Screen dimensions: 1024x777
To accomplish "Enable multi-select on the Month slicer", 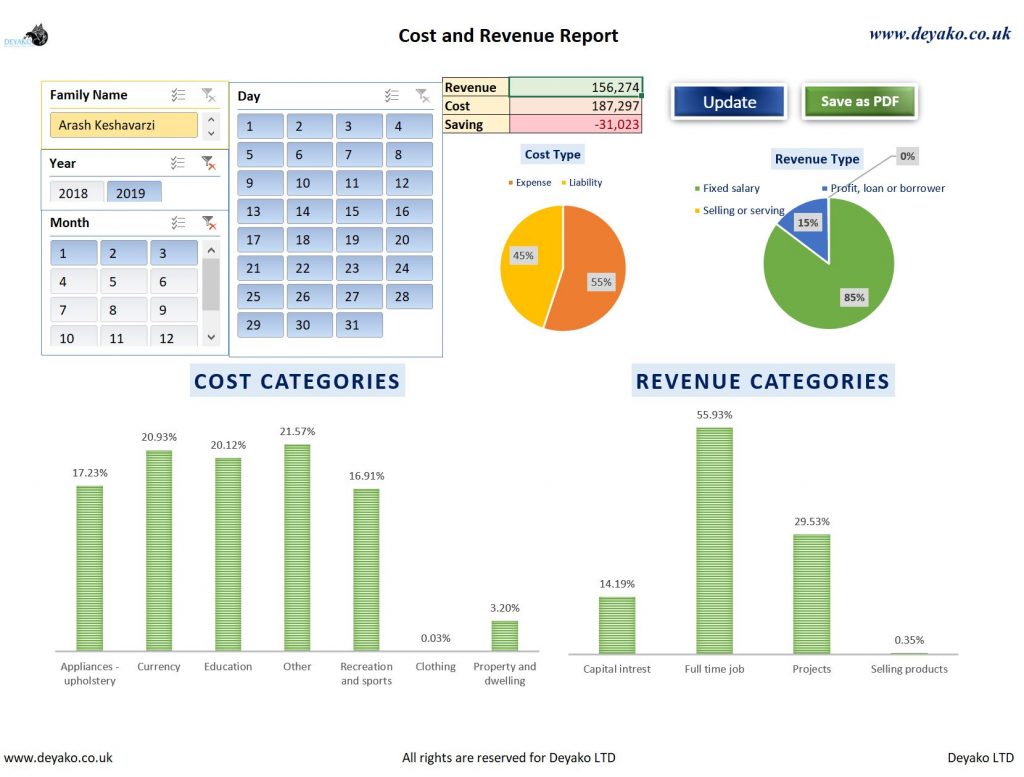I will tap(179, 222).
